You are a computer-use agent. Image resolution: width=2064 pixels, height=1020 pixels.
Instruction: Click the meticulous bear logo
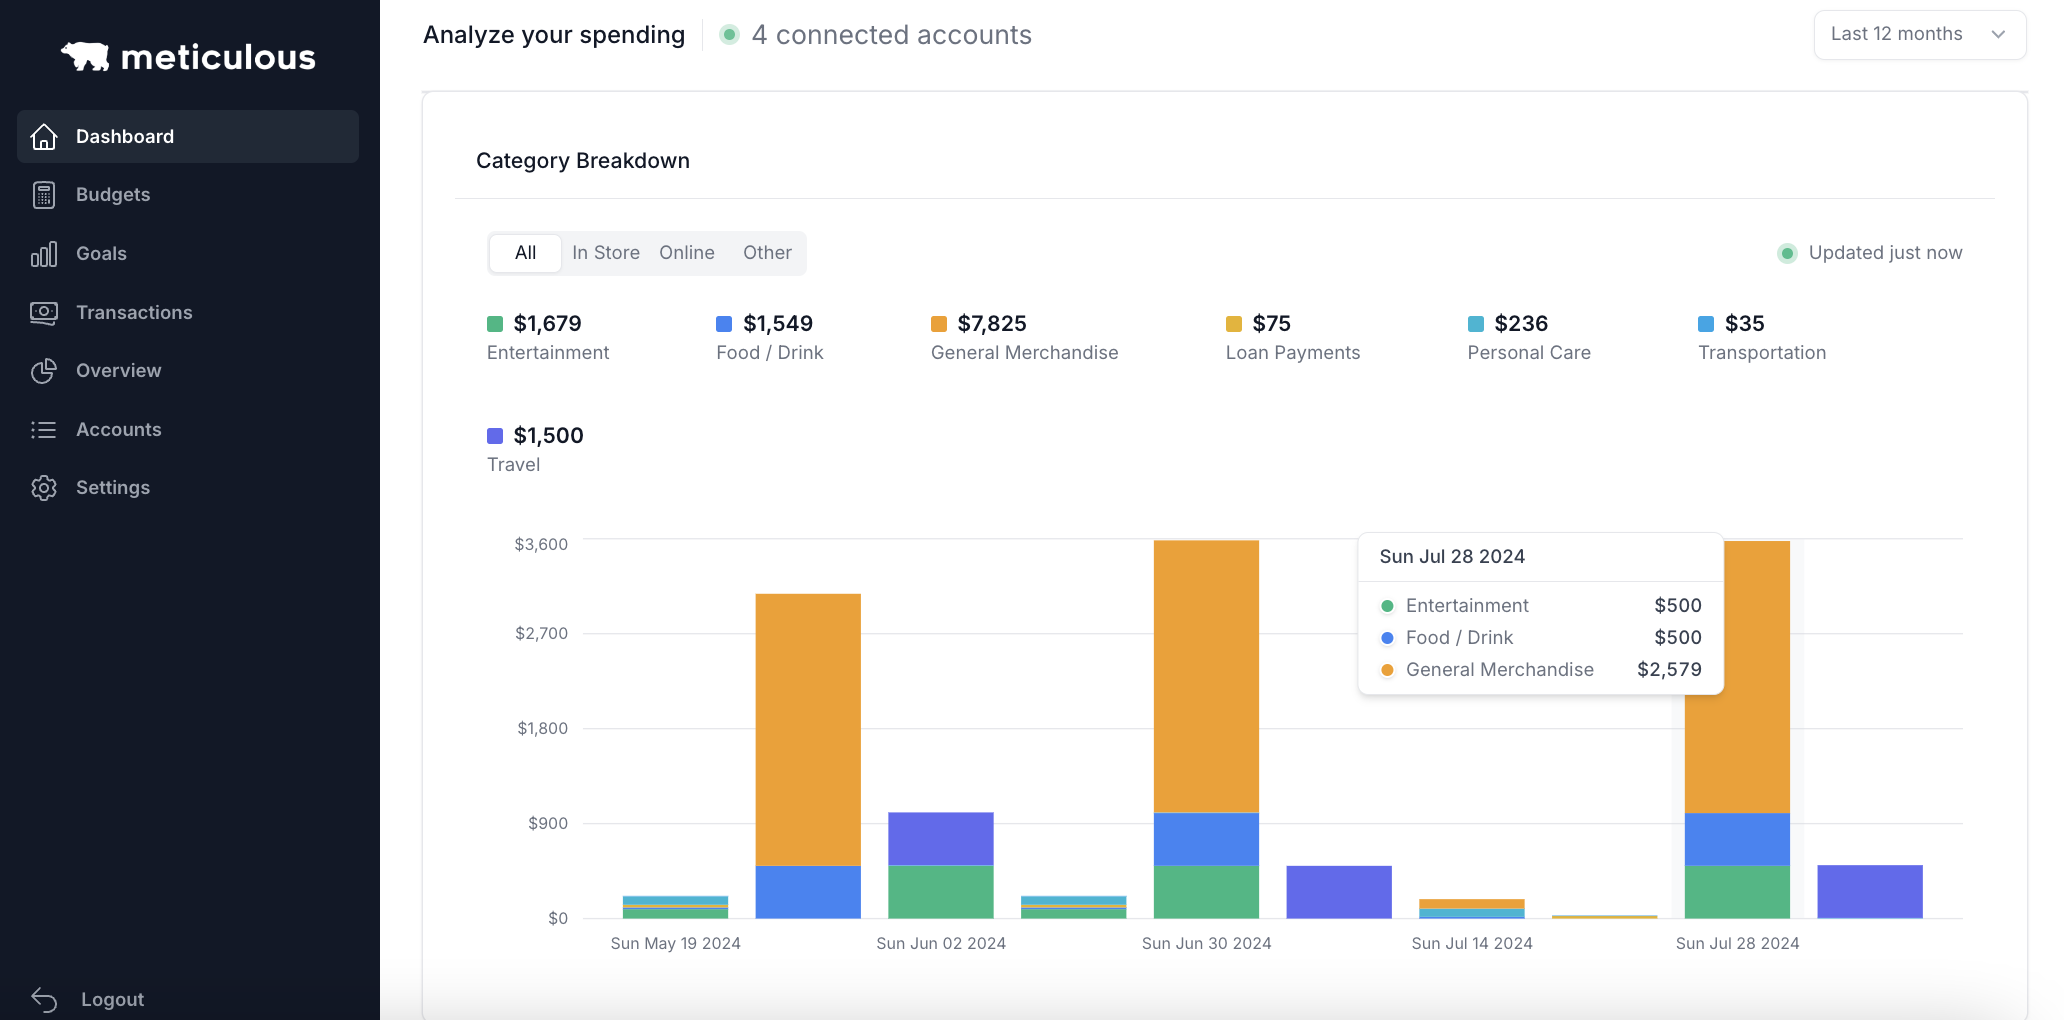click(86, 57)
